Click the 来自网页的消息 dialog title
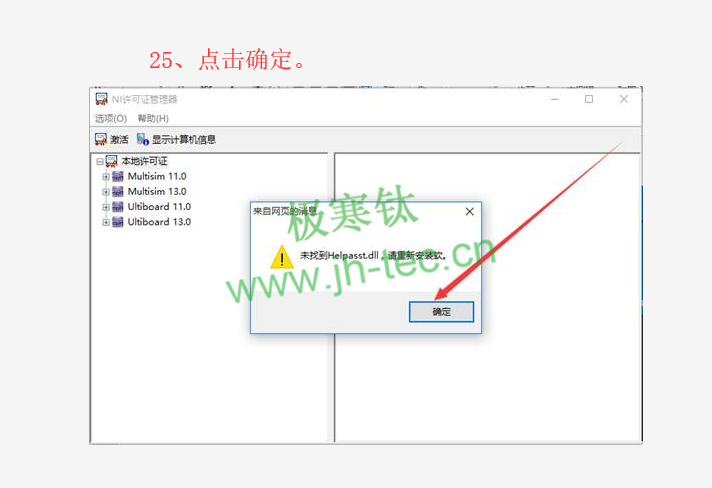 pyautogui.click(x=285, y=211)
